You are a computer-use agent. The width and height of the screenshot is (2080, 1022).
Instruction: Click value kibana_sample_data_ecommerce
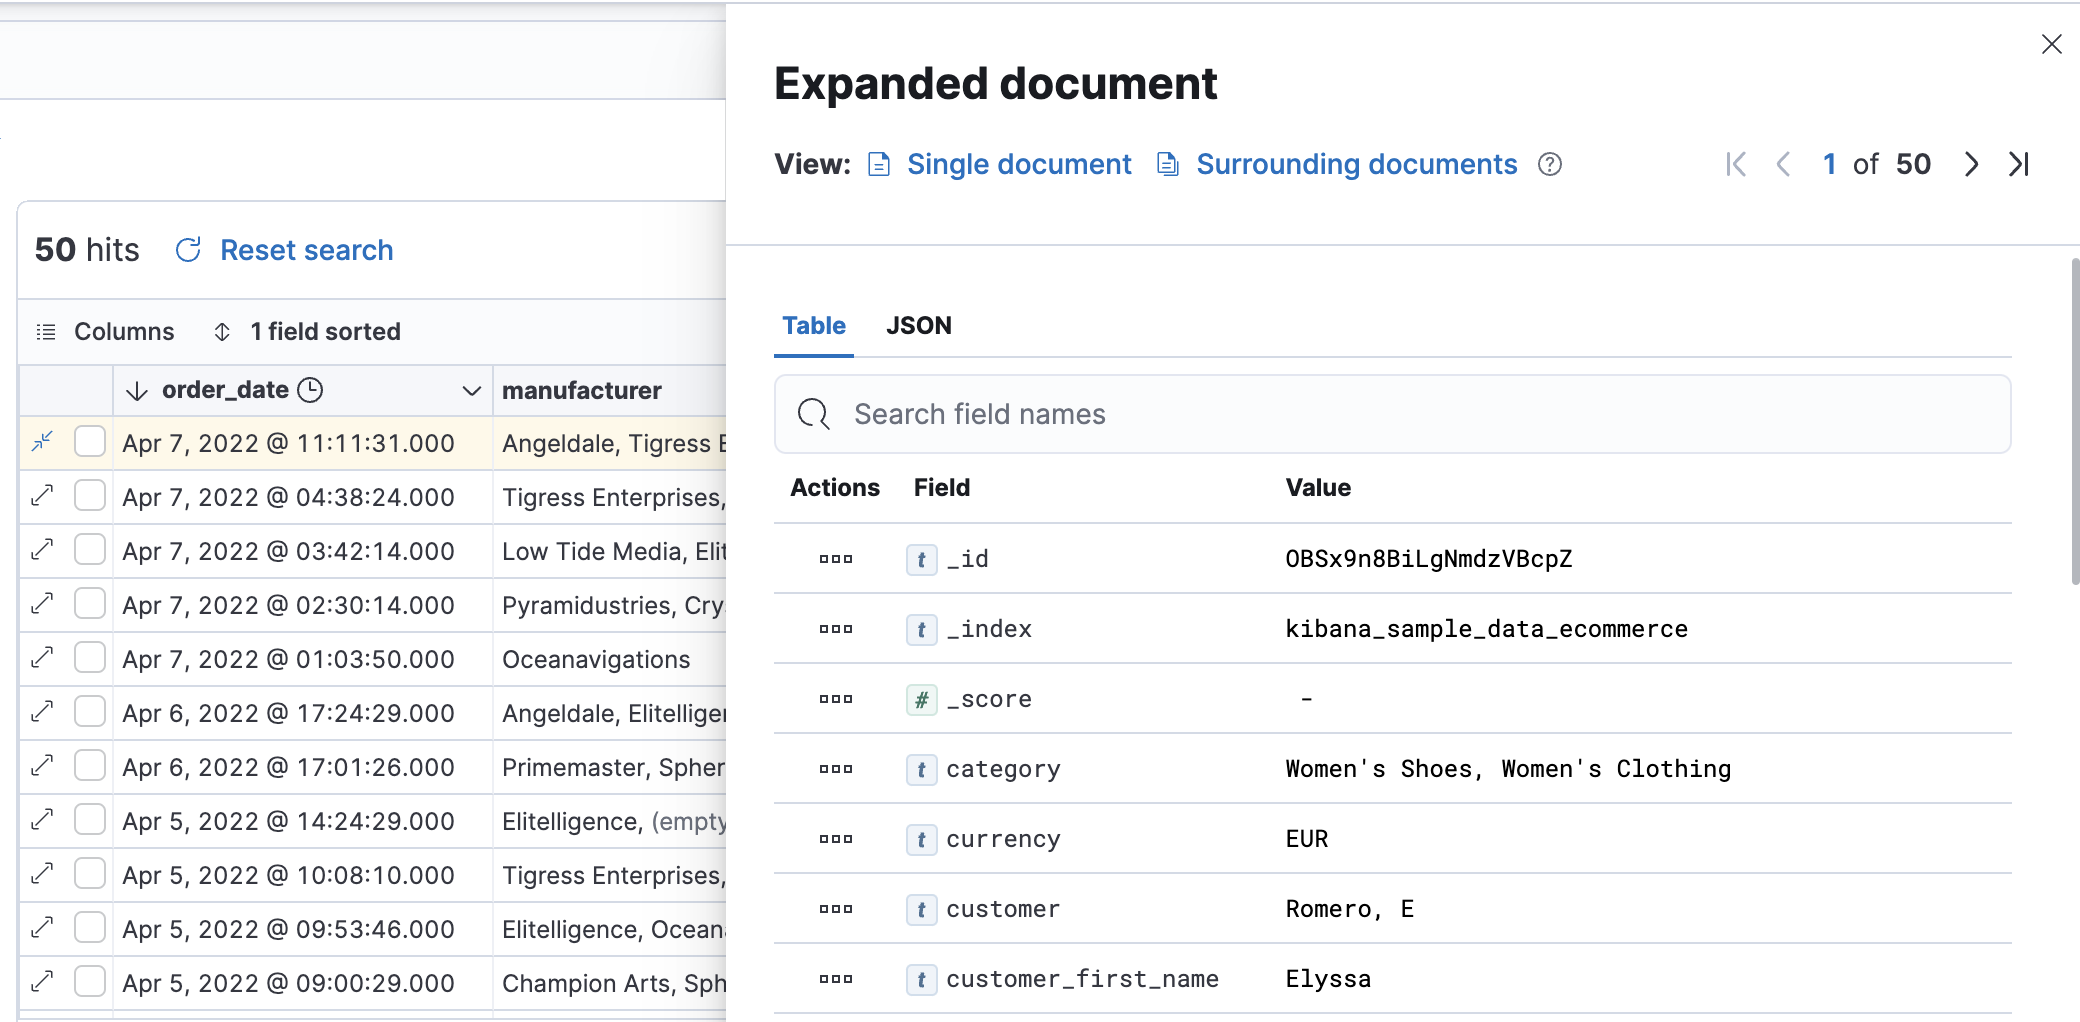tap(1486, 629)
